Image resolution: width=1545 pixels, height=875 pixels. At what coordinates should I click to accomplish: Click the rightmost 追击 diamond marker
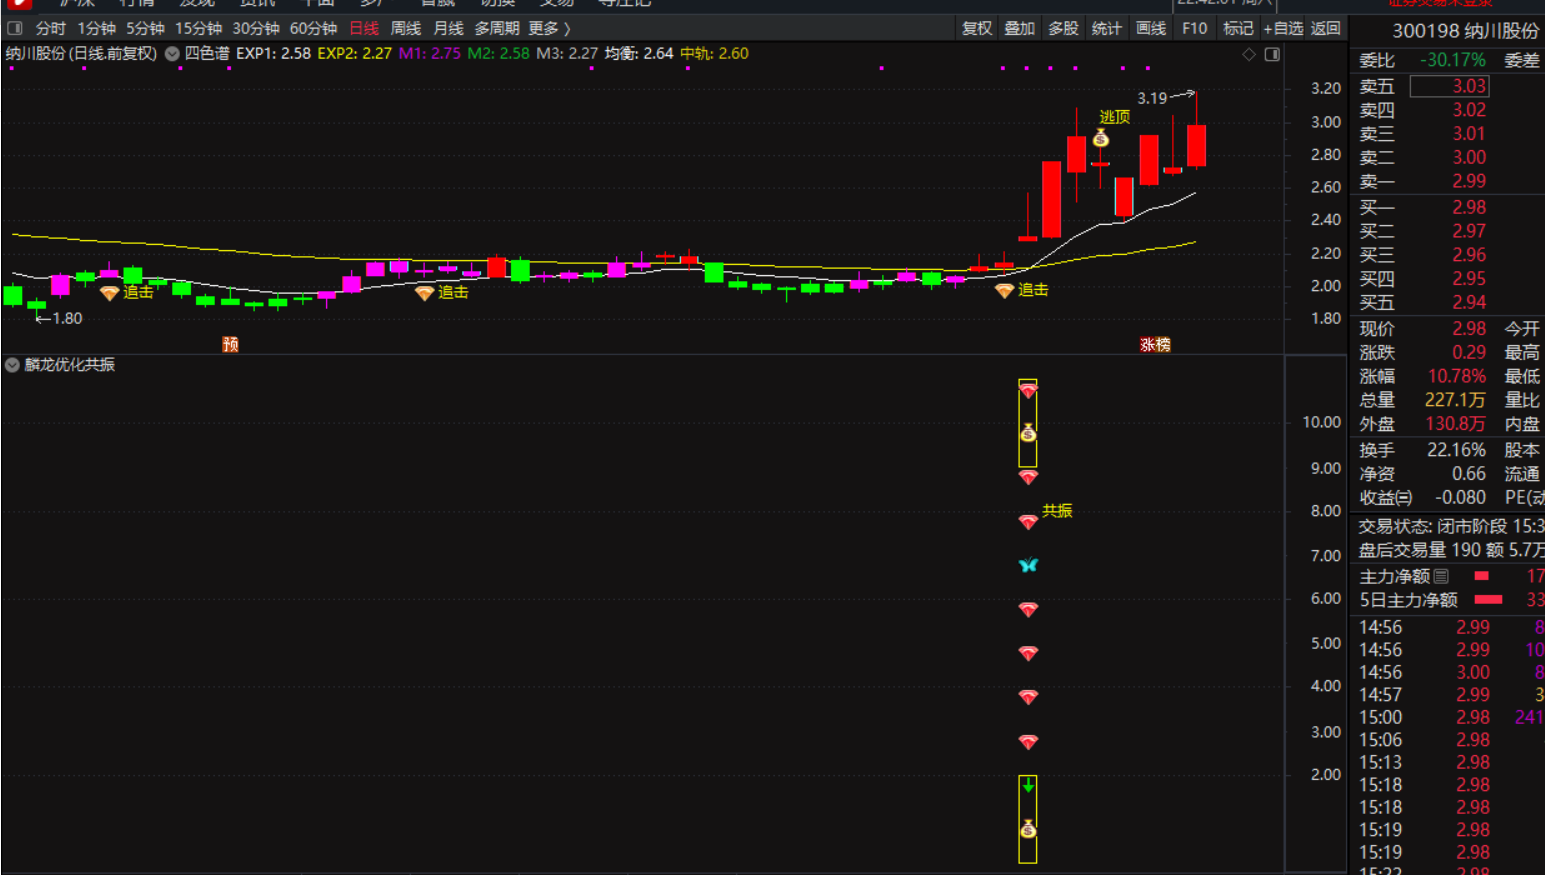tap(1005, 290)
